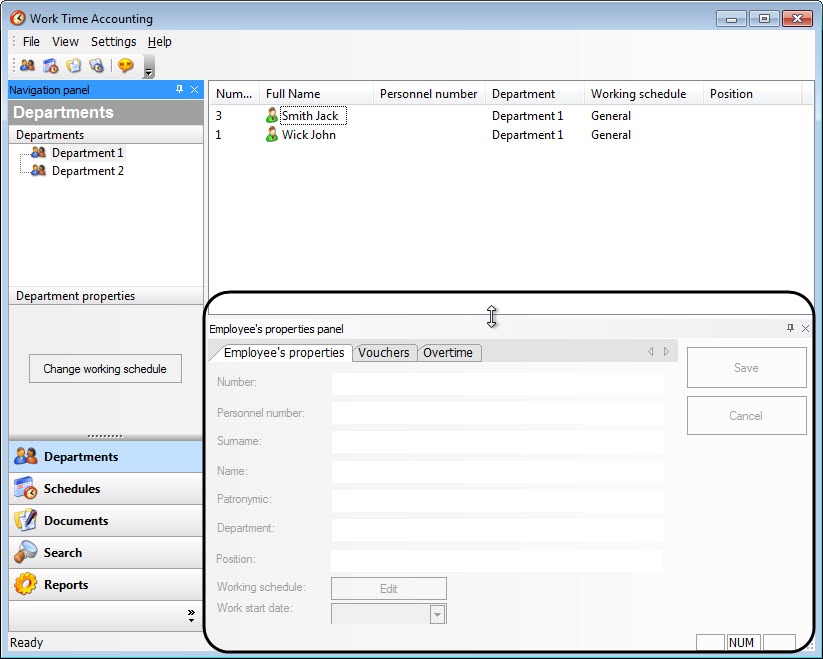The height and width of the screenshot is (659, 823).
Task: Pin the Navigation panel
Action: coord(179,90)
